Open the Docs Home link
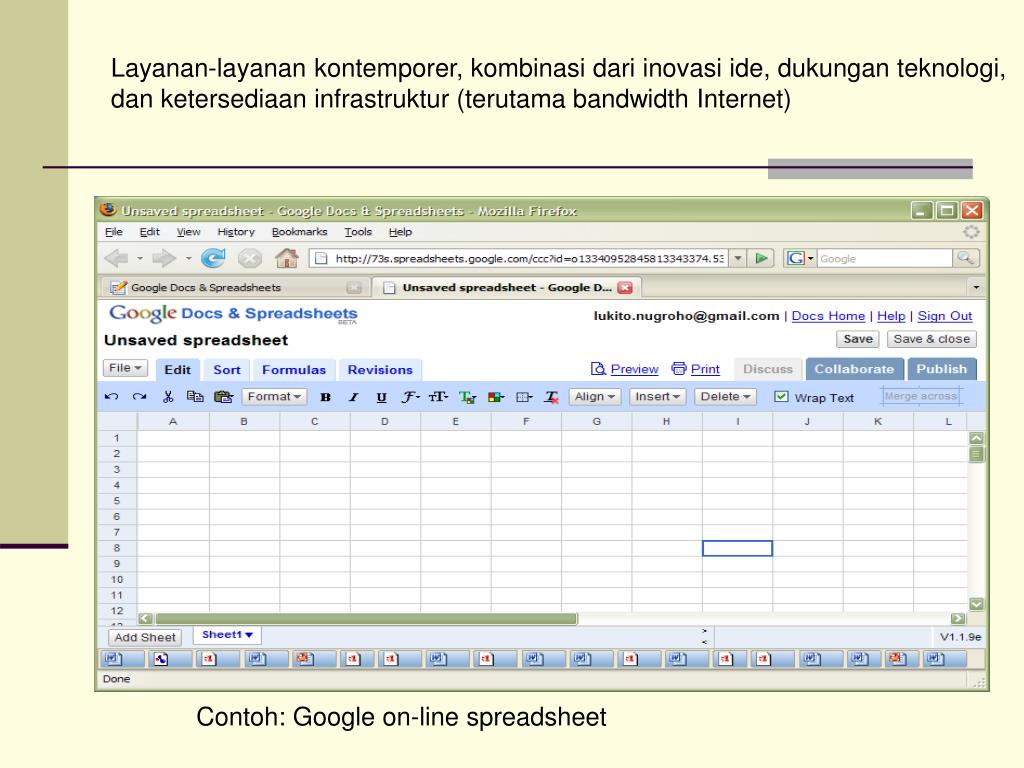Screen dimensions: 1024x768 point(828,316)
